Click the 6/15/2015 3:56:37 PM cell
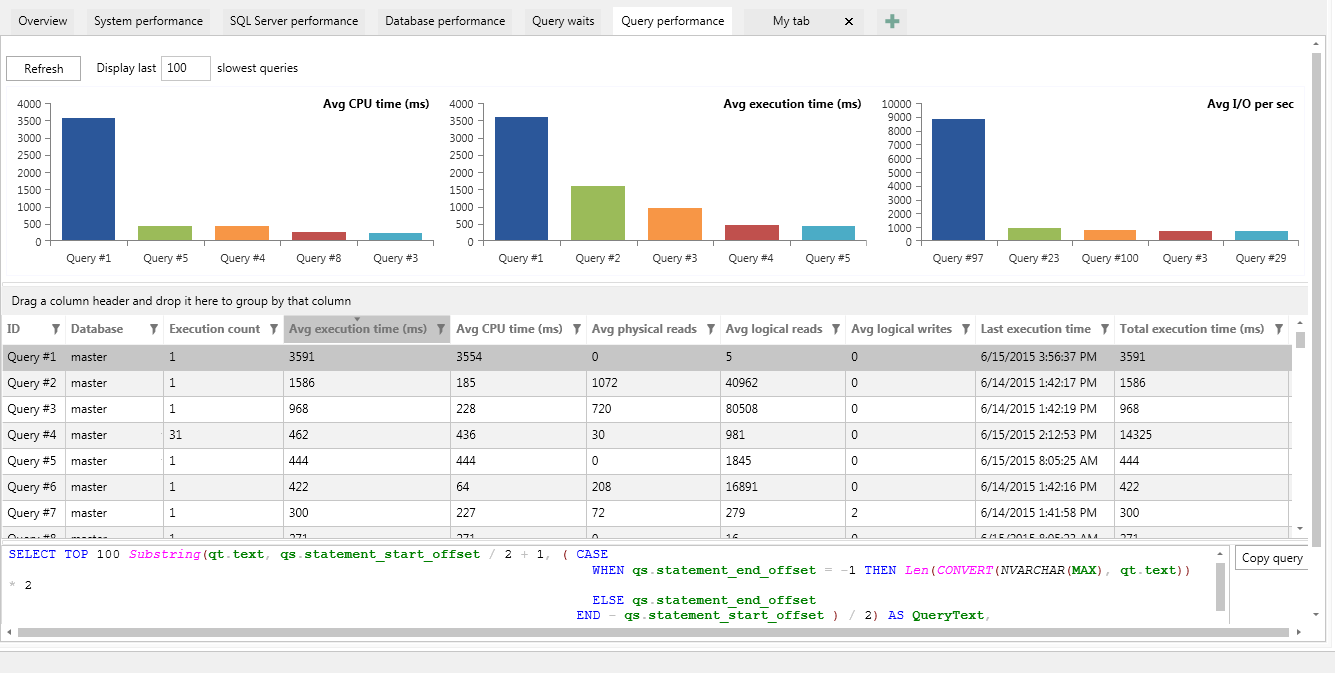Image resolution: width=1335 pixels, height=673 pixels. point(1045,357)
